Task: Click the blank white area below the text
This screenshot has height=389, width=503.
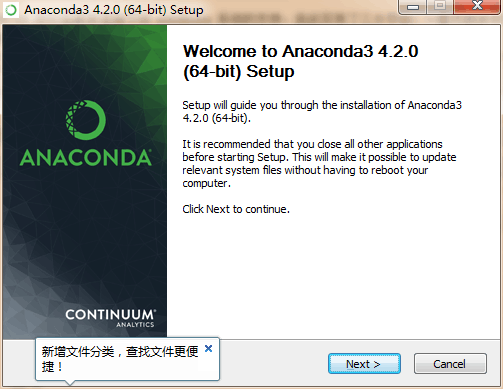Action: point(333,277)
